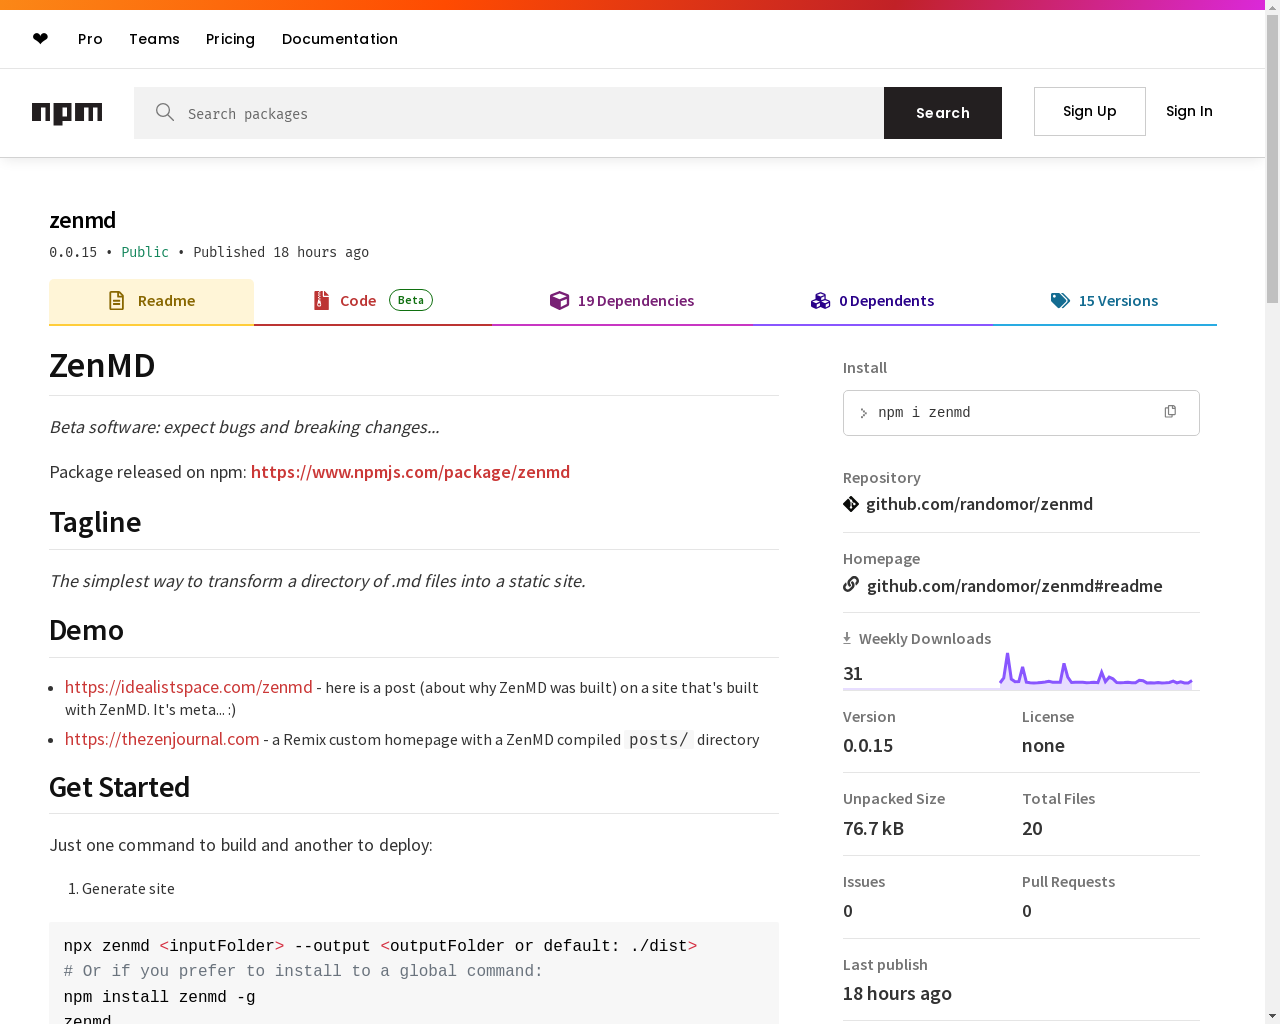Click the Demo heading
1280x1024 pixels.
click(86, 630)
